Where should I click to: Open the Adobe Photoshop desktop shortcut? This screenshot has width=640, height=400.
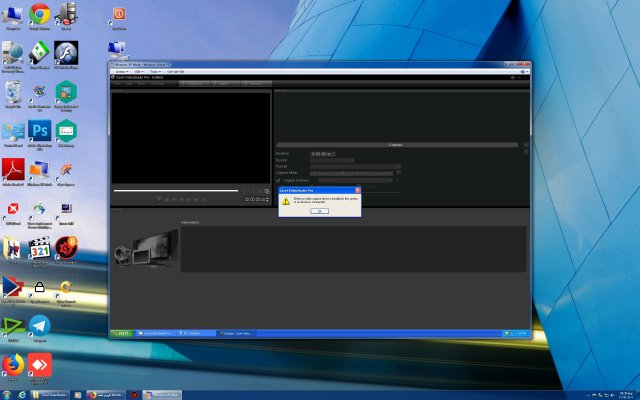[x=40, y=131]
